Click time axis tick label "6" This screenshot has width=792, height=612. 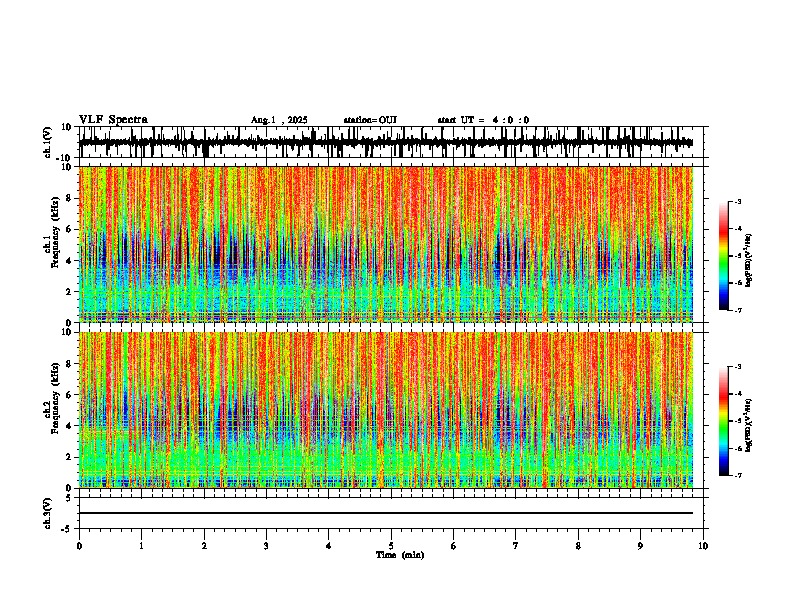tap(454, 546)
